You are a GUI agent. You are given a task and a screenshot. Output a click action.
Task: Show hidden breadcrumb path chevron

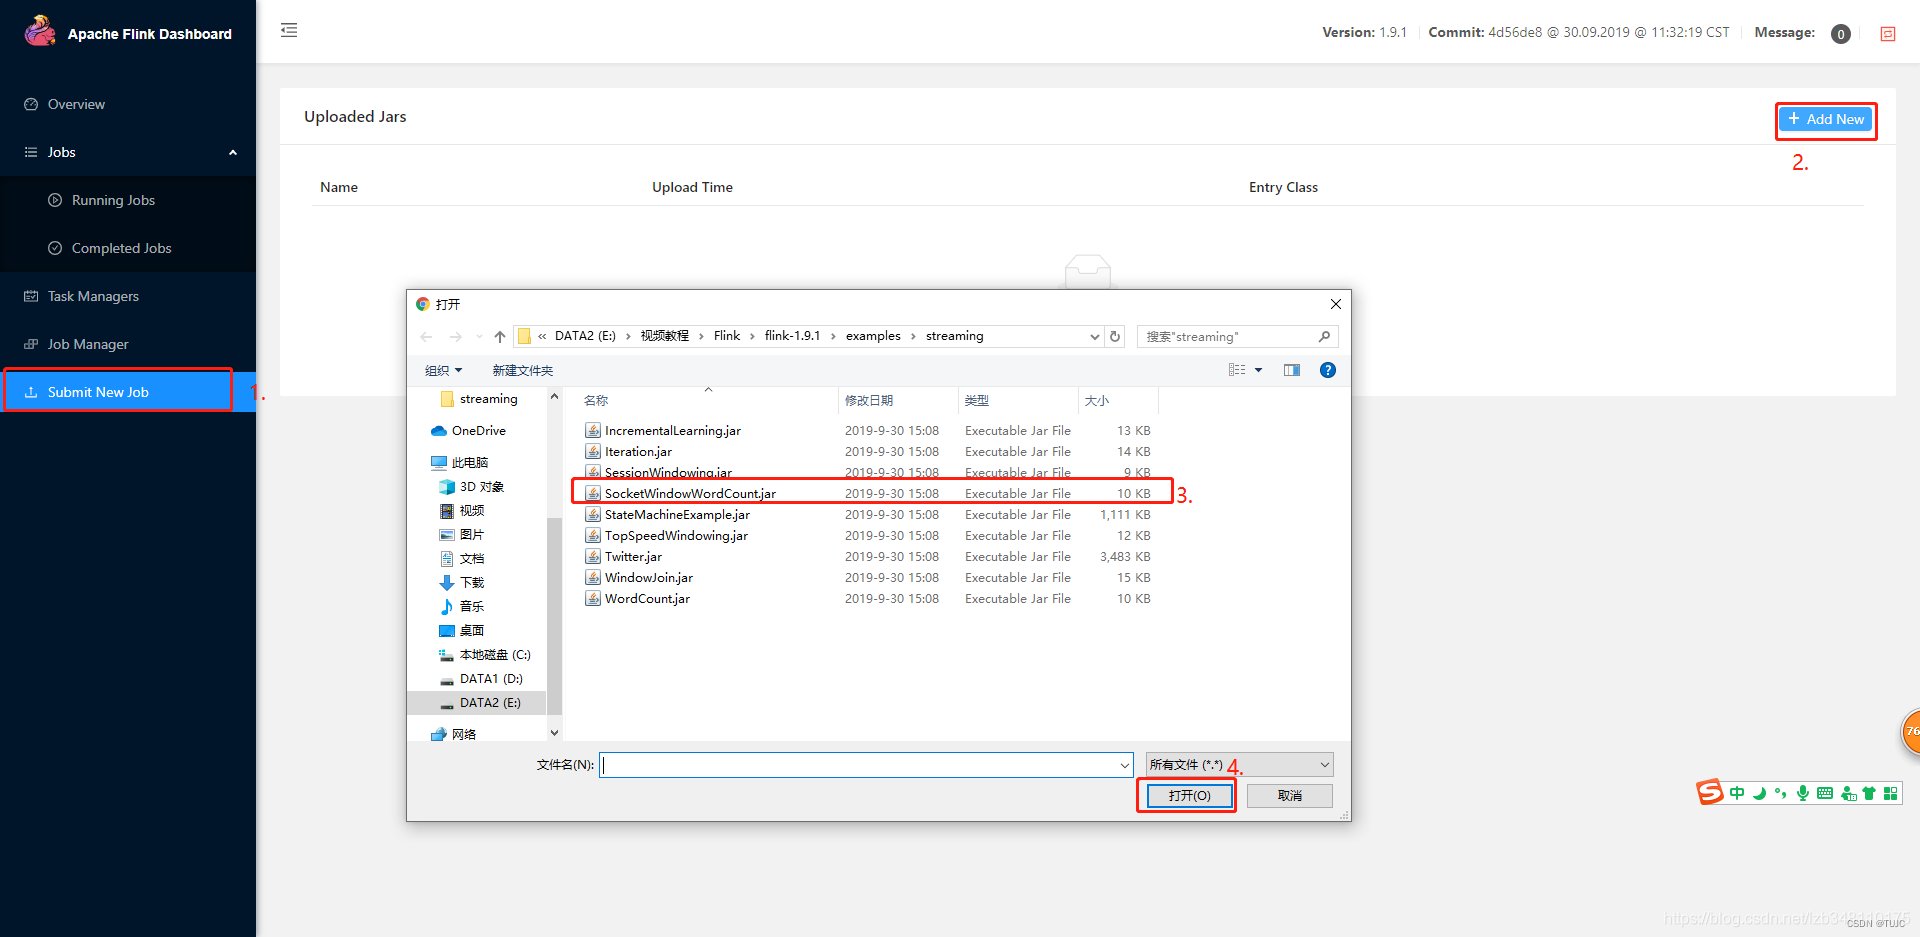click(x=542, y=337)
